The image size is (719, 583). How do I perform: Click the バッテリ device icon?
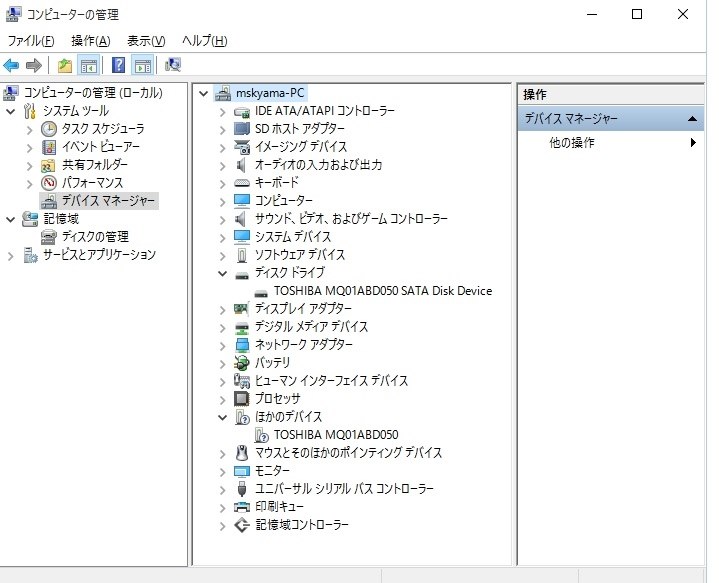[242, 363]
